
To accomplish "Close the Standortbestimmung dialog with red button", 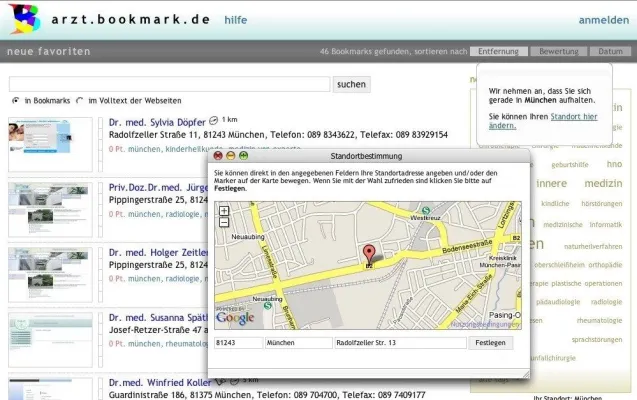I will click(218, 156).
